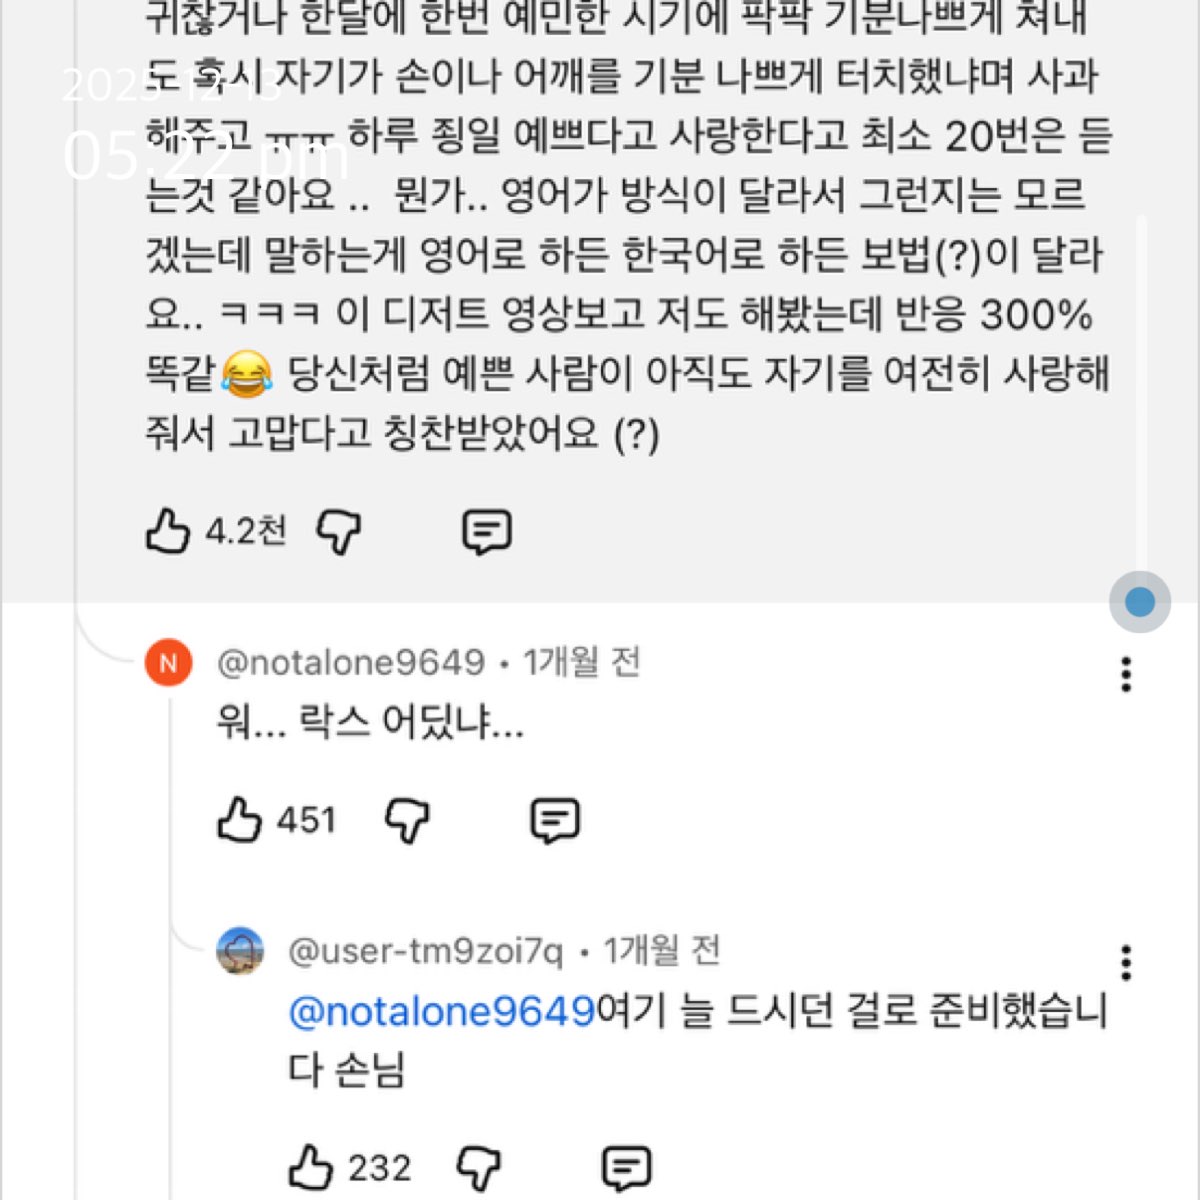The height and width of the screenshot is (1200, 1200).
Task: Click the @user-tm9zoi7q profile picture
Action: coord(240,950)
